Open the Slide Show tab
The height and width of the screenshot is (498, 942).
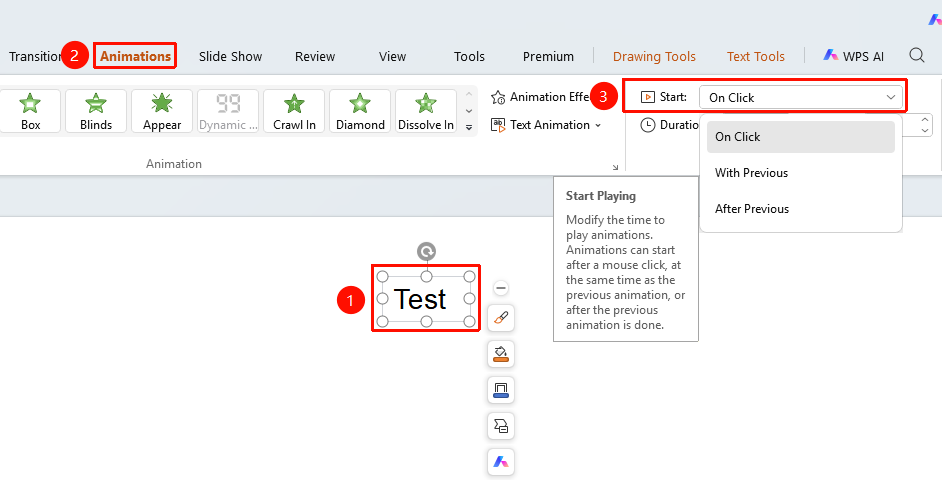point(230,56)
